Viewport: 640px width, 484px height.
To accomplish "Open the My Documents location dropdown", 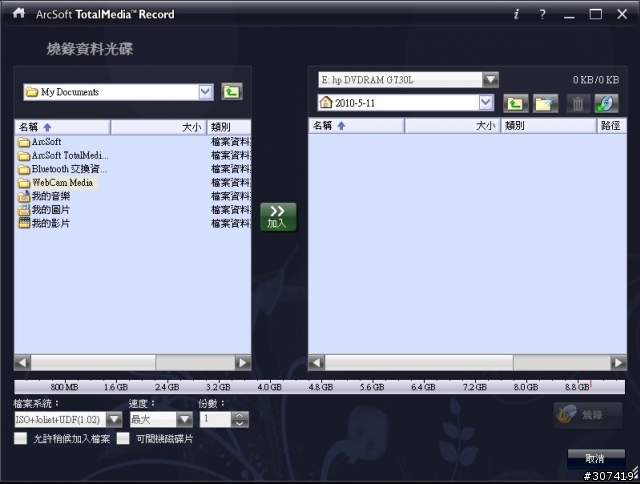I will (205, 92).
